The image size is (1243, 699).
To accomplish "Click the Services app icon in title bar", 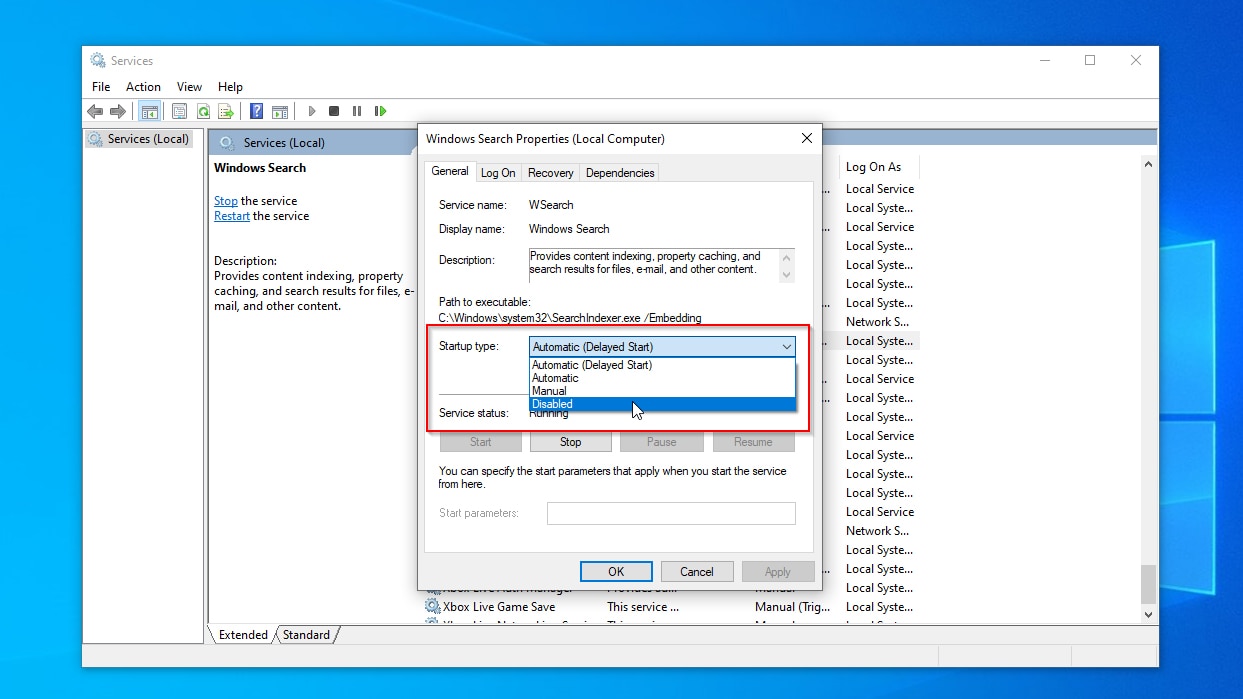I will pos(98,60).
